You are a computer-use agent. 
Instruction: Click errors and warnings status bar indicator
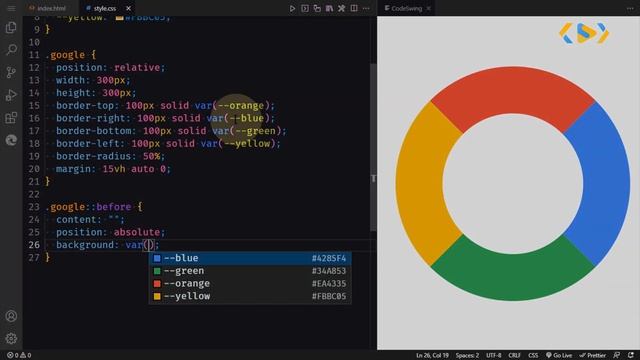coord(19,355)
